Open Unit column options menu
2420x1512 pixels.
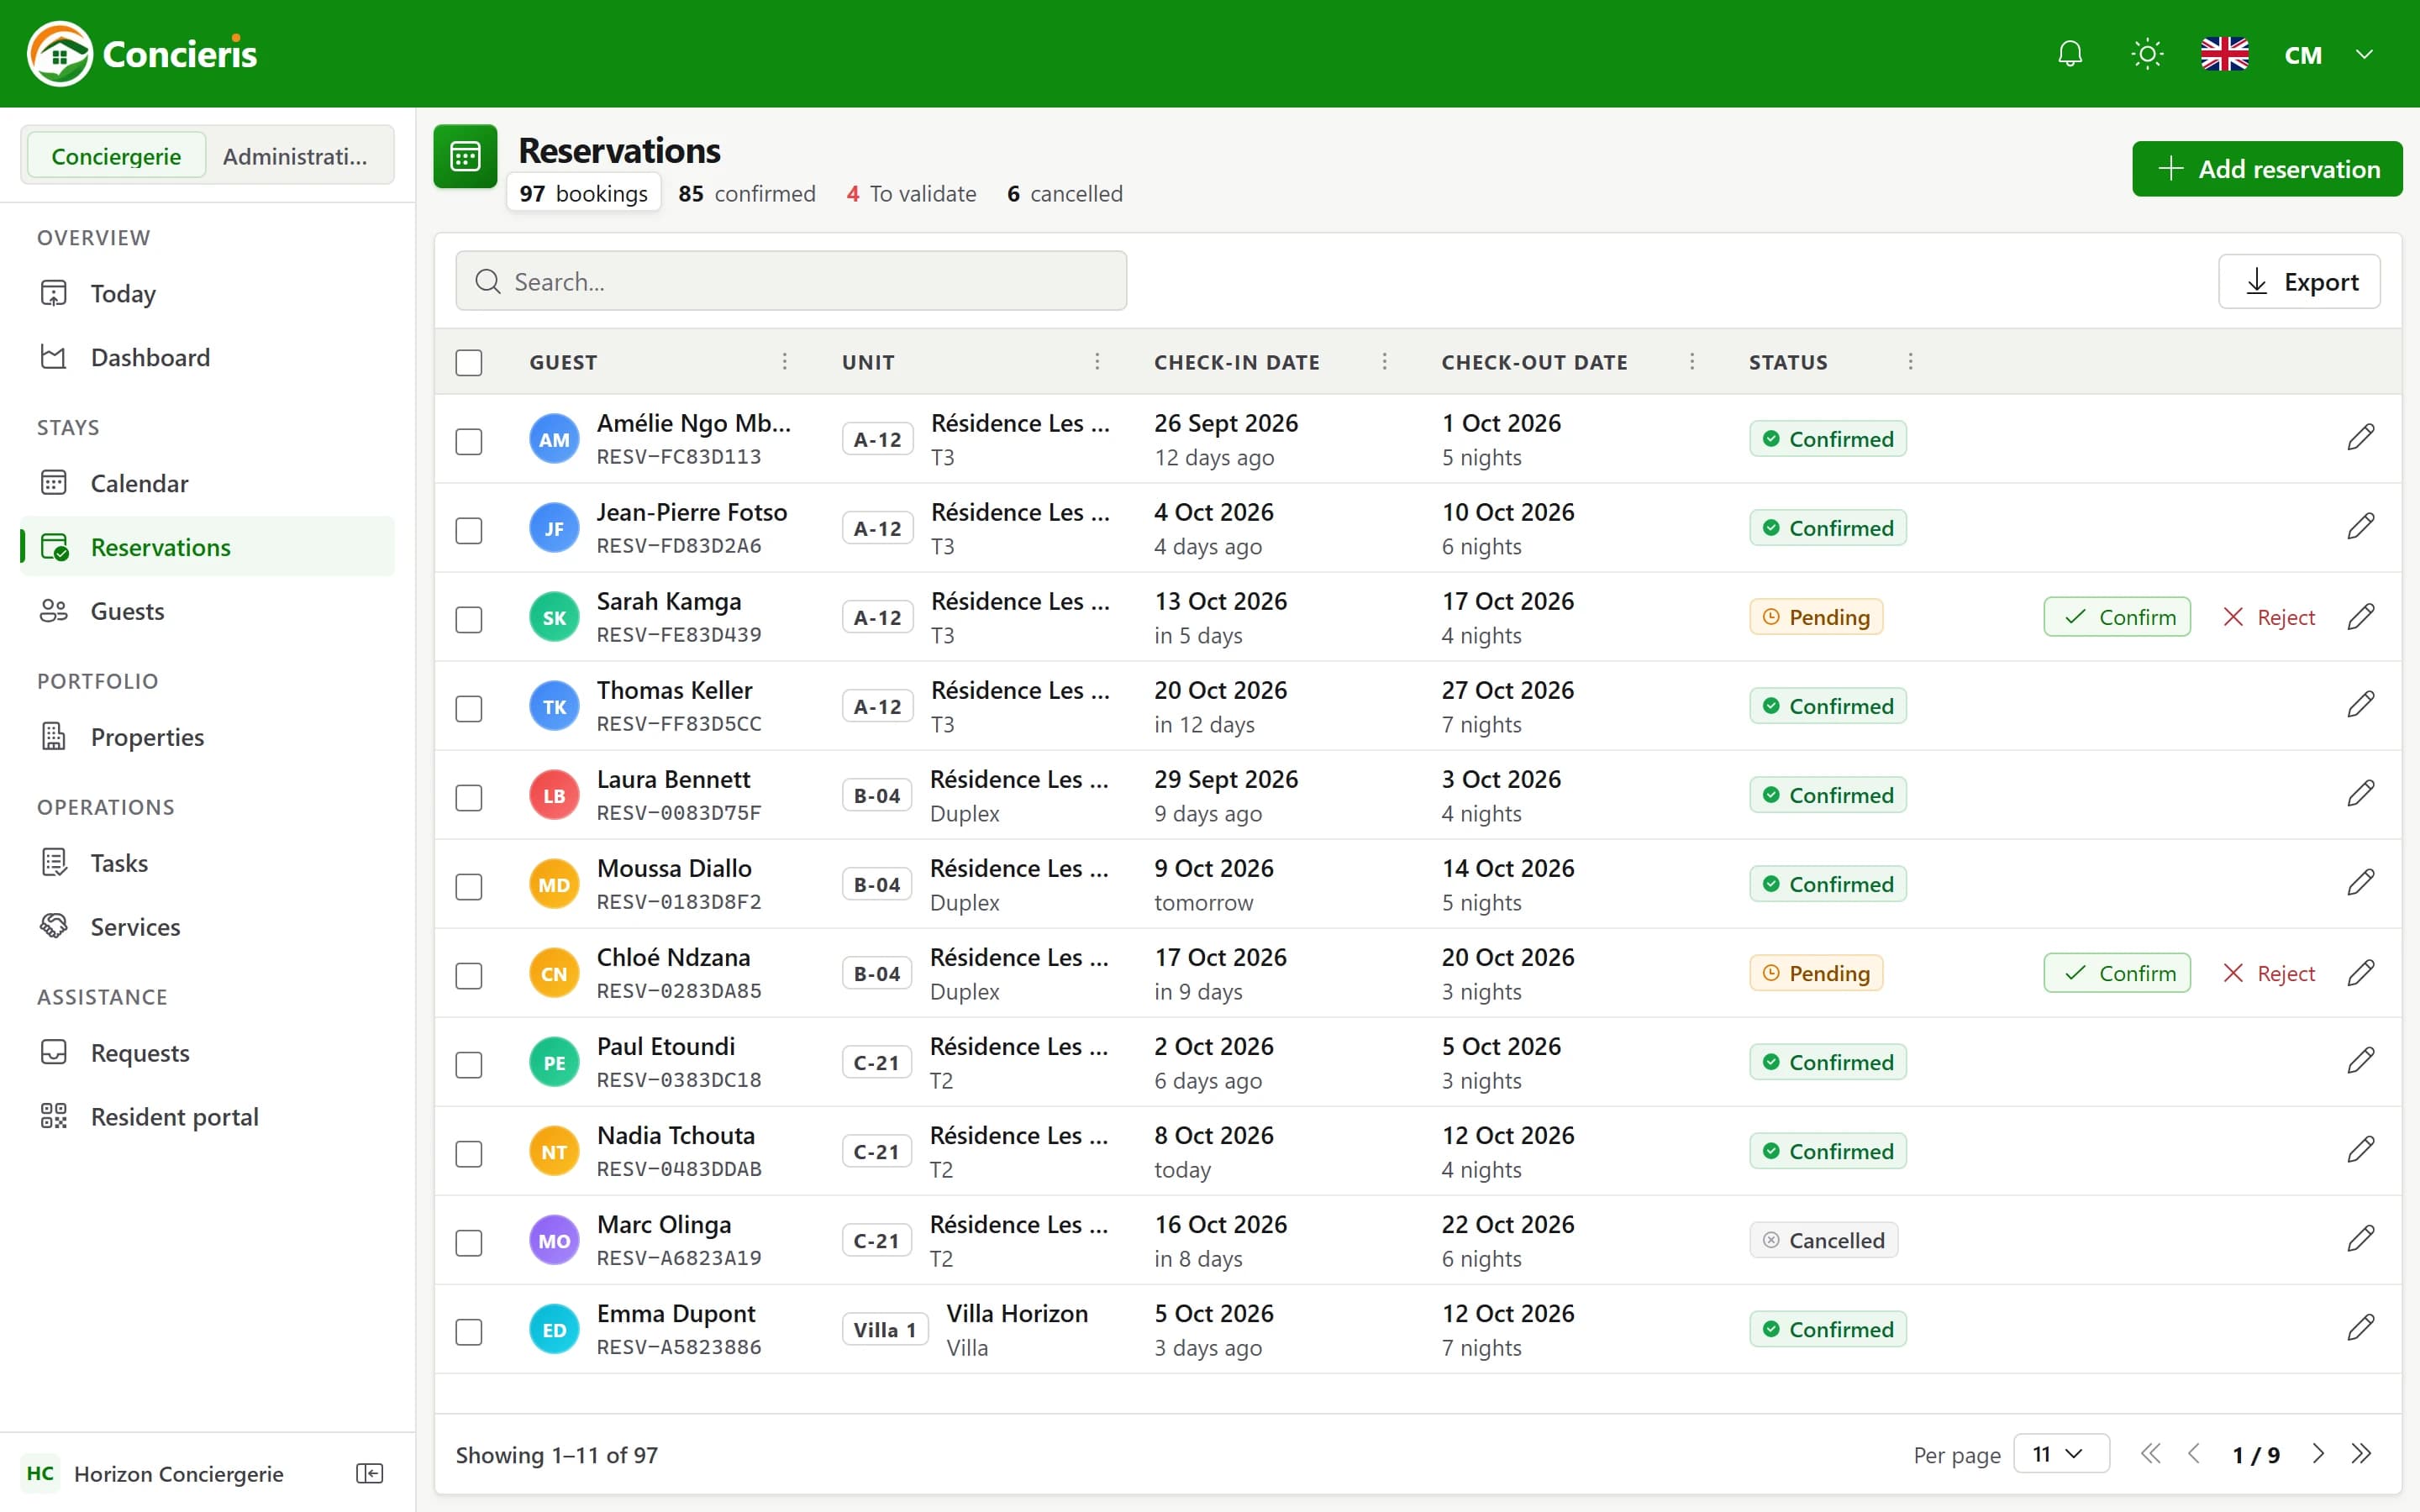[x=1097, y=361]
